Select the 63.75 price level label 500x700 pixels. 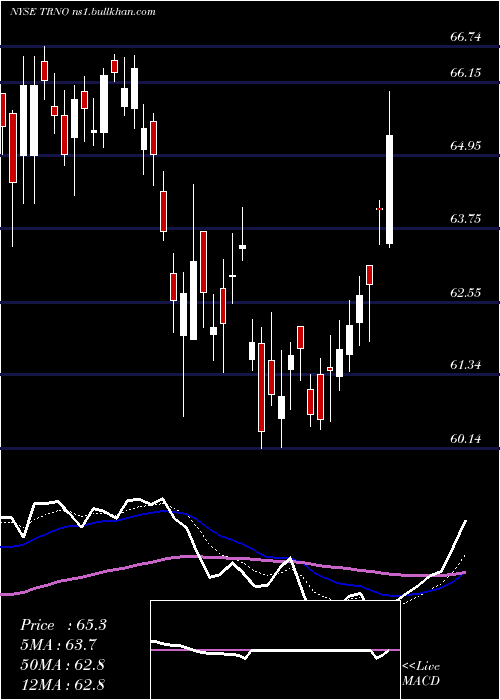pyautogui.click(x=466, y=219)
